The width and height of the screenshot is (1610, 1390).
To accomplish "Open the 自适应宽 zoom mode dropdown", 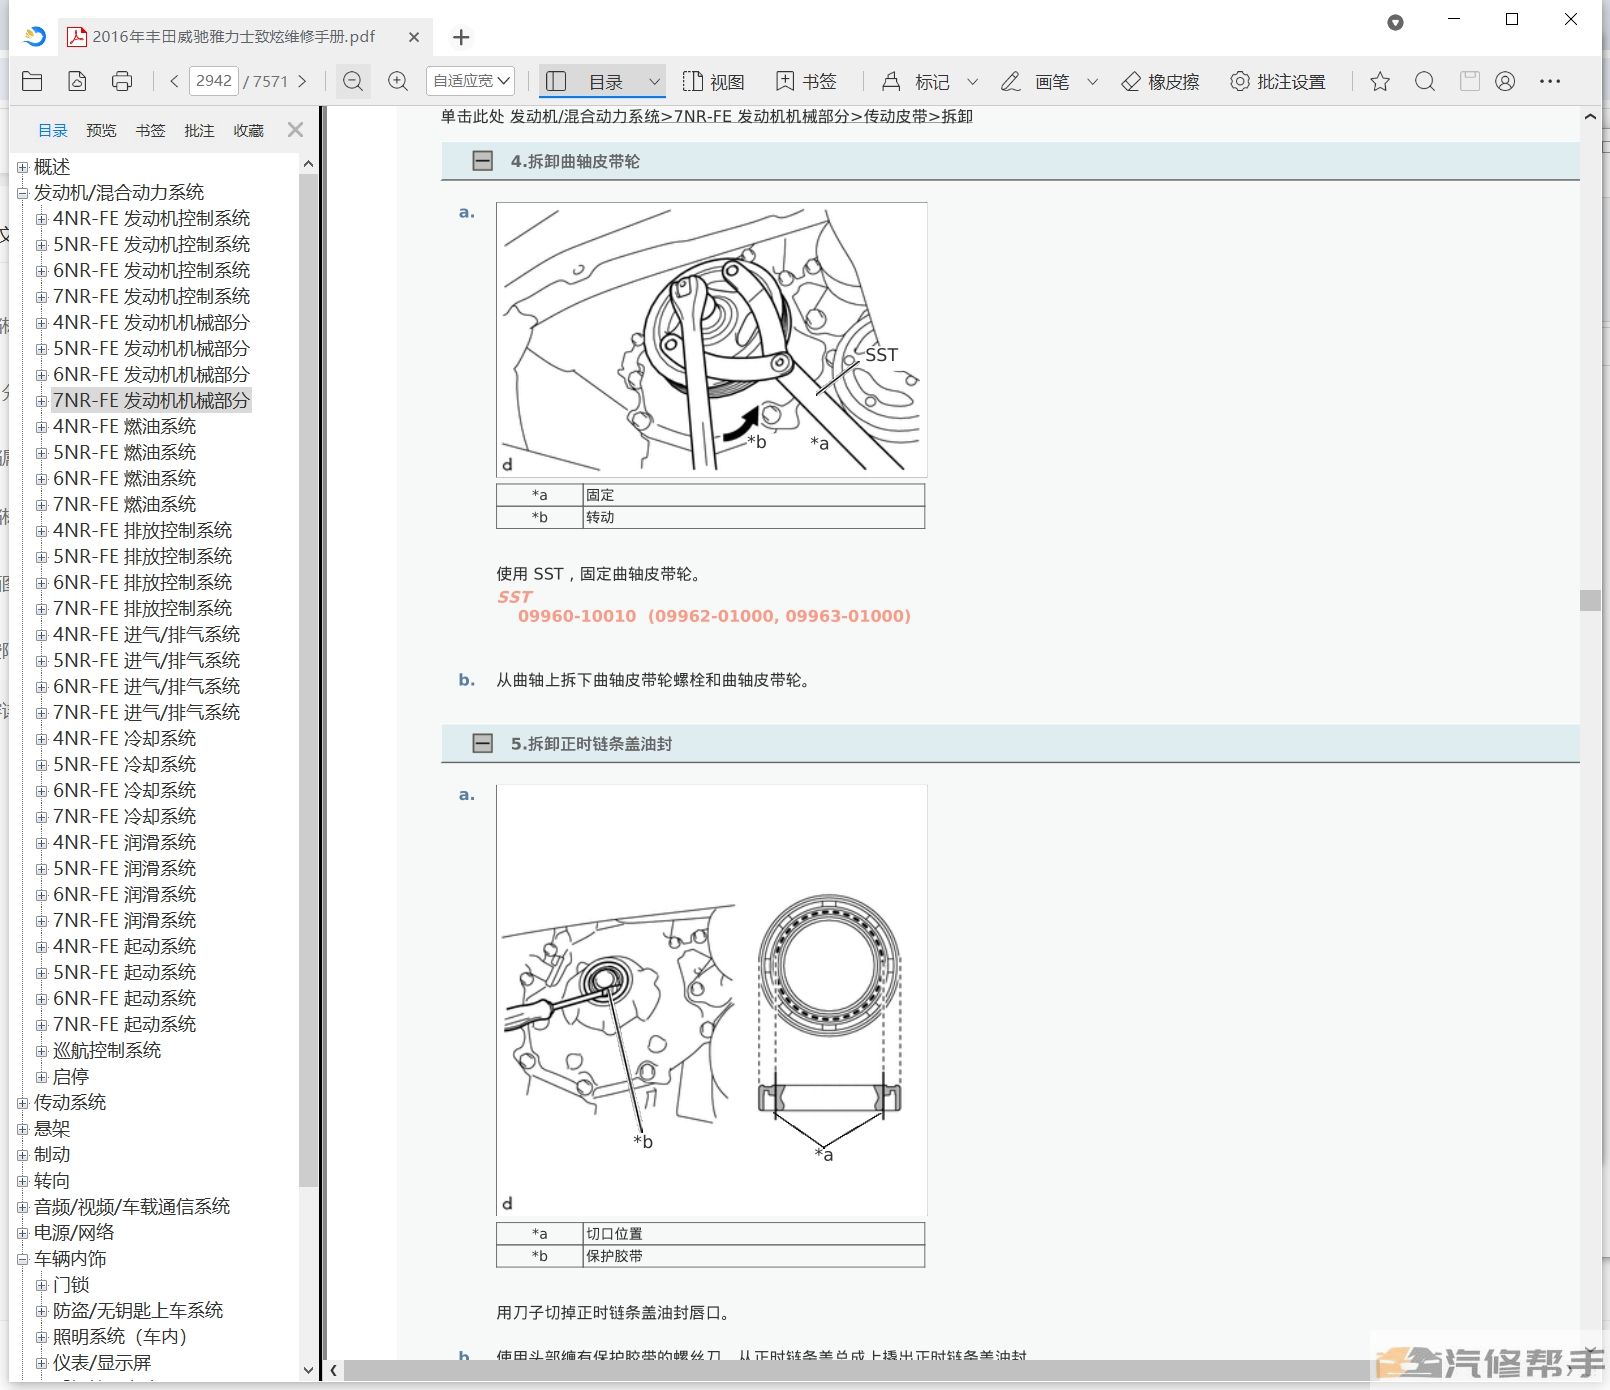I will [471, 81].
